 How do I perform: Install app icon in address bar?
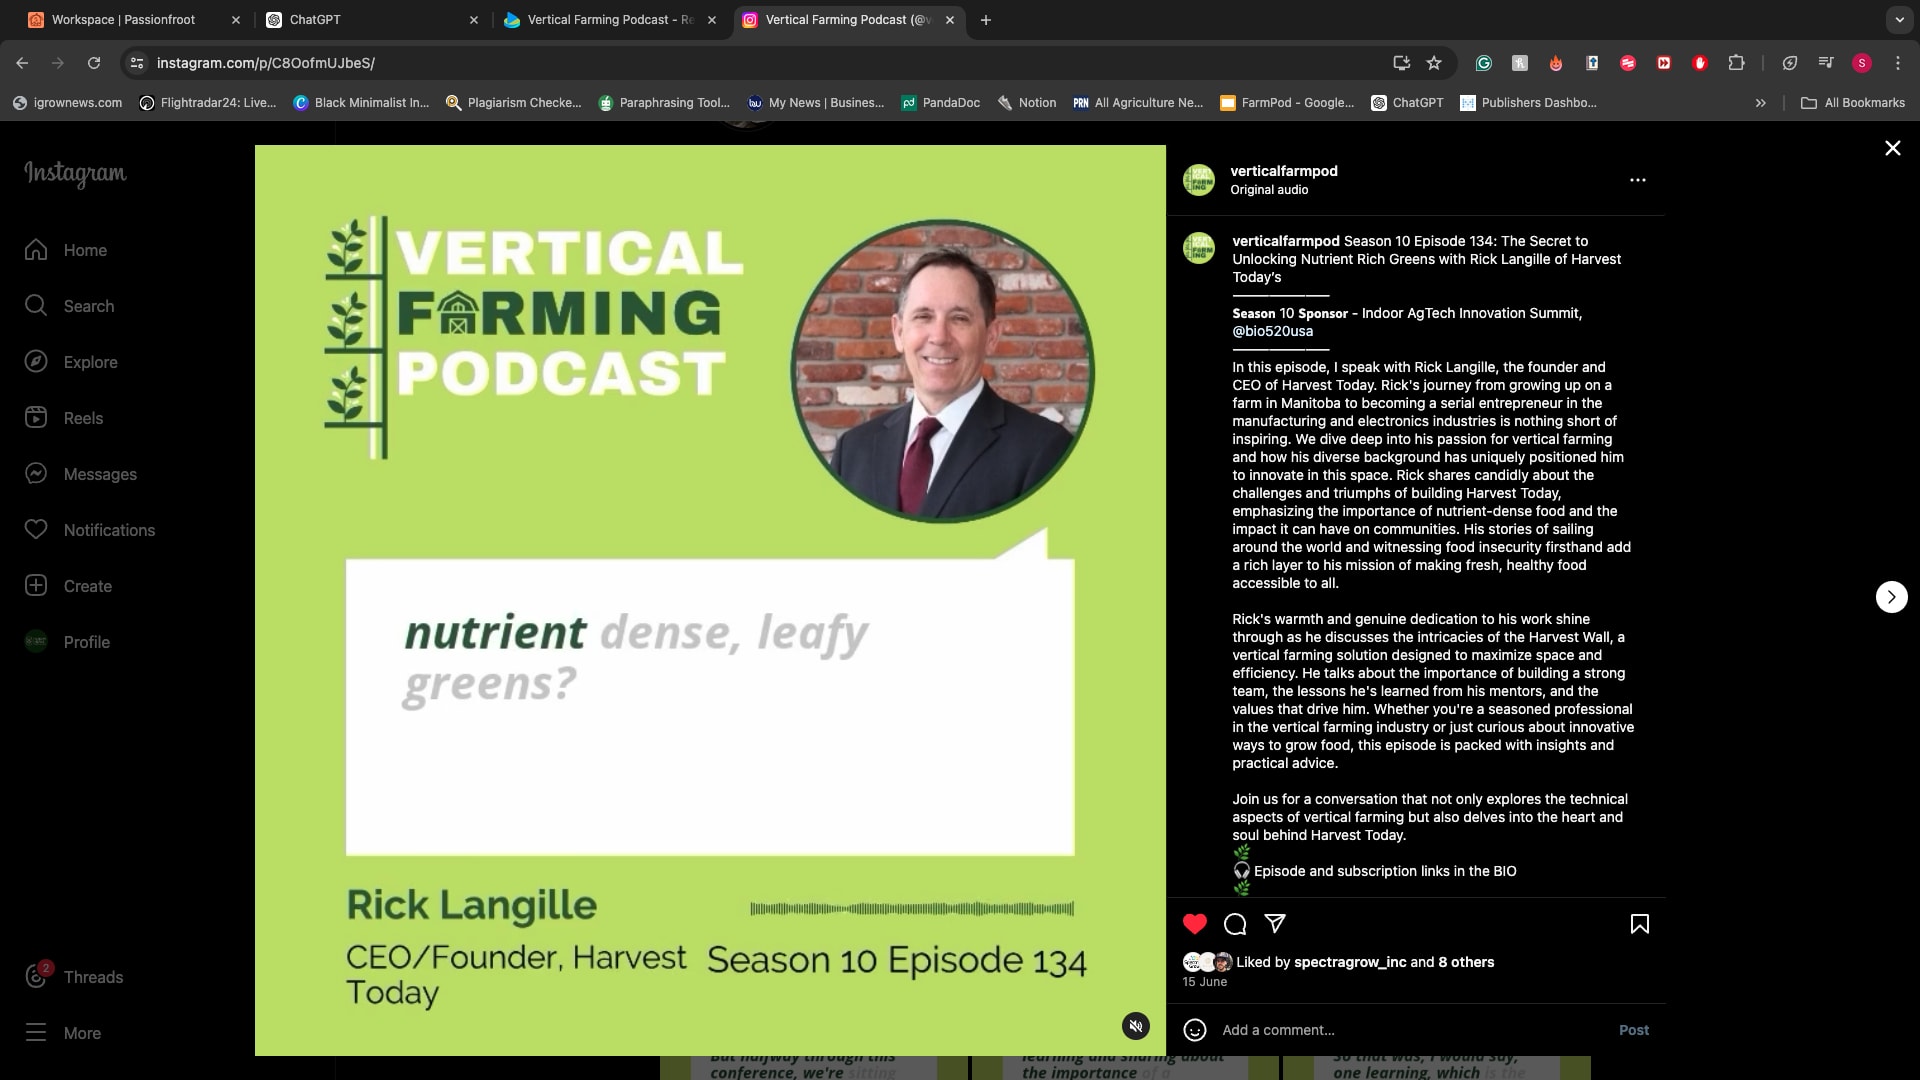coord(1401,63)
